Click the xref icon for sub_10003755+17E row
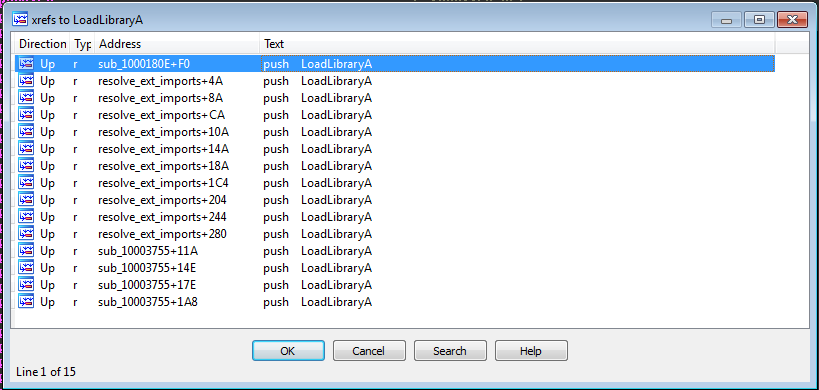The width and height of the screenshot is (819, 390). coord(26,285)
